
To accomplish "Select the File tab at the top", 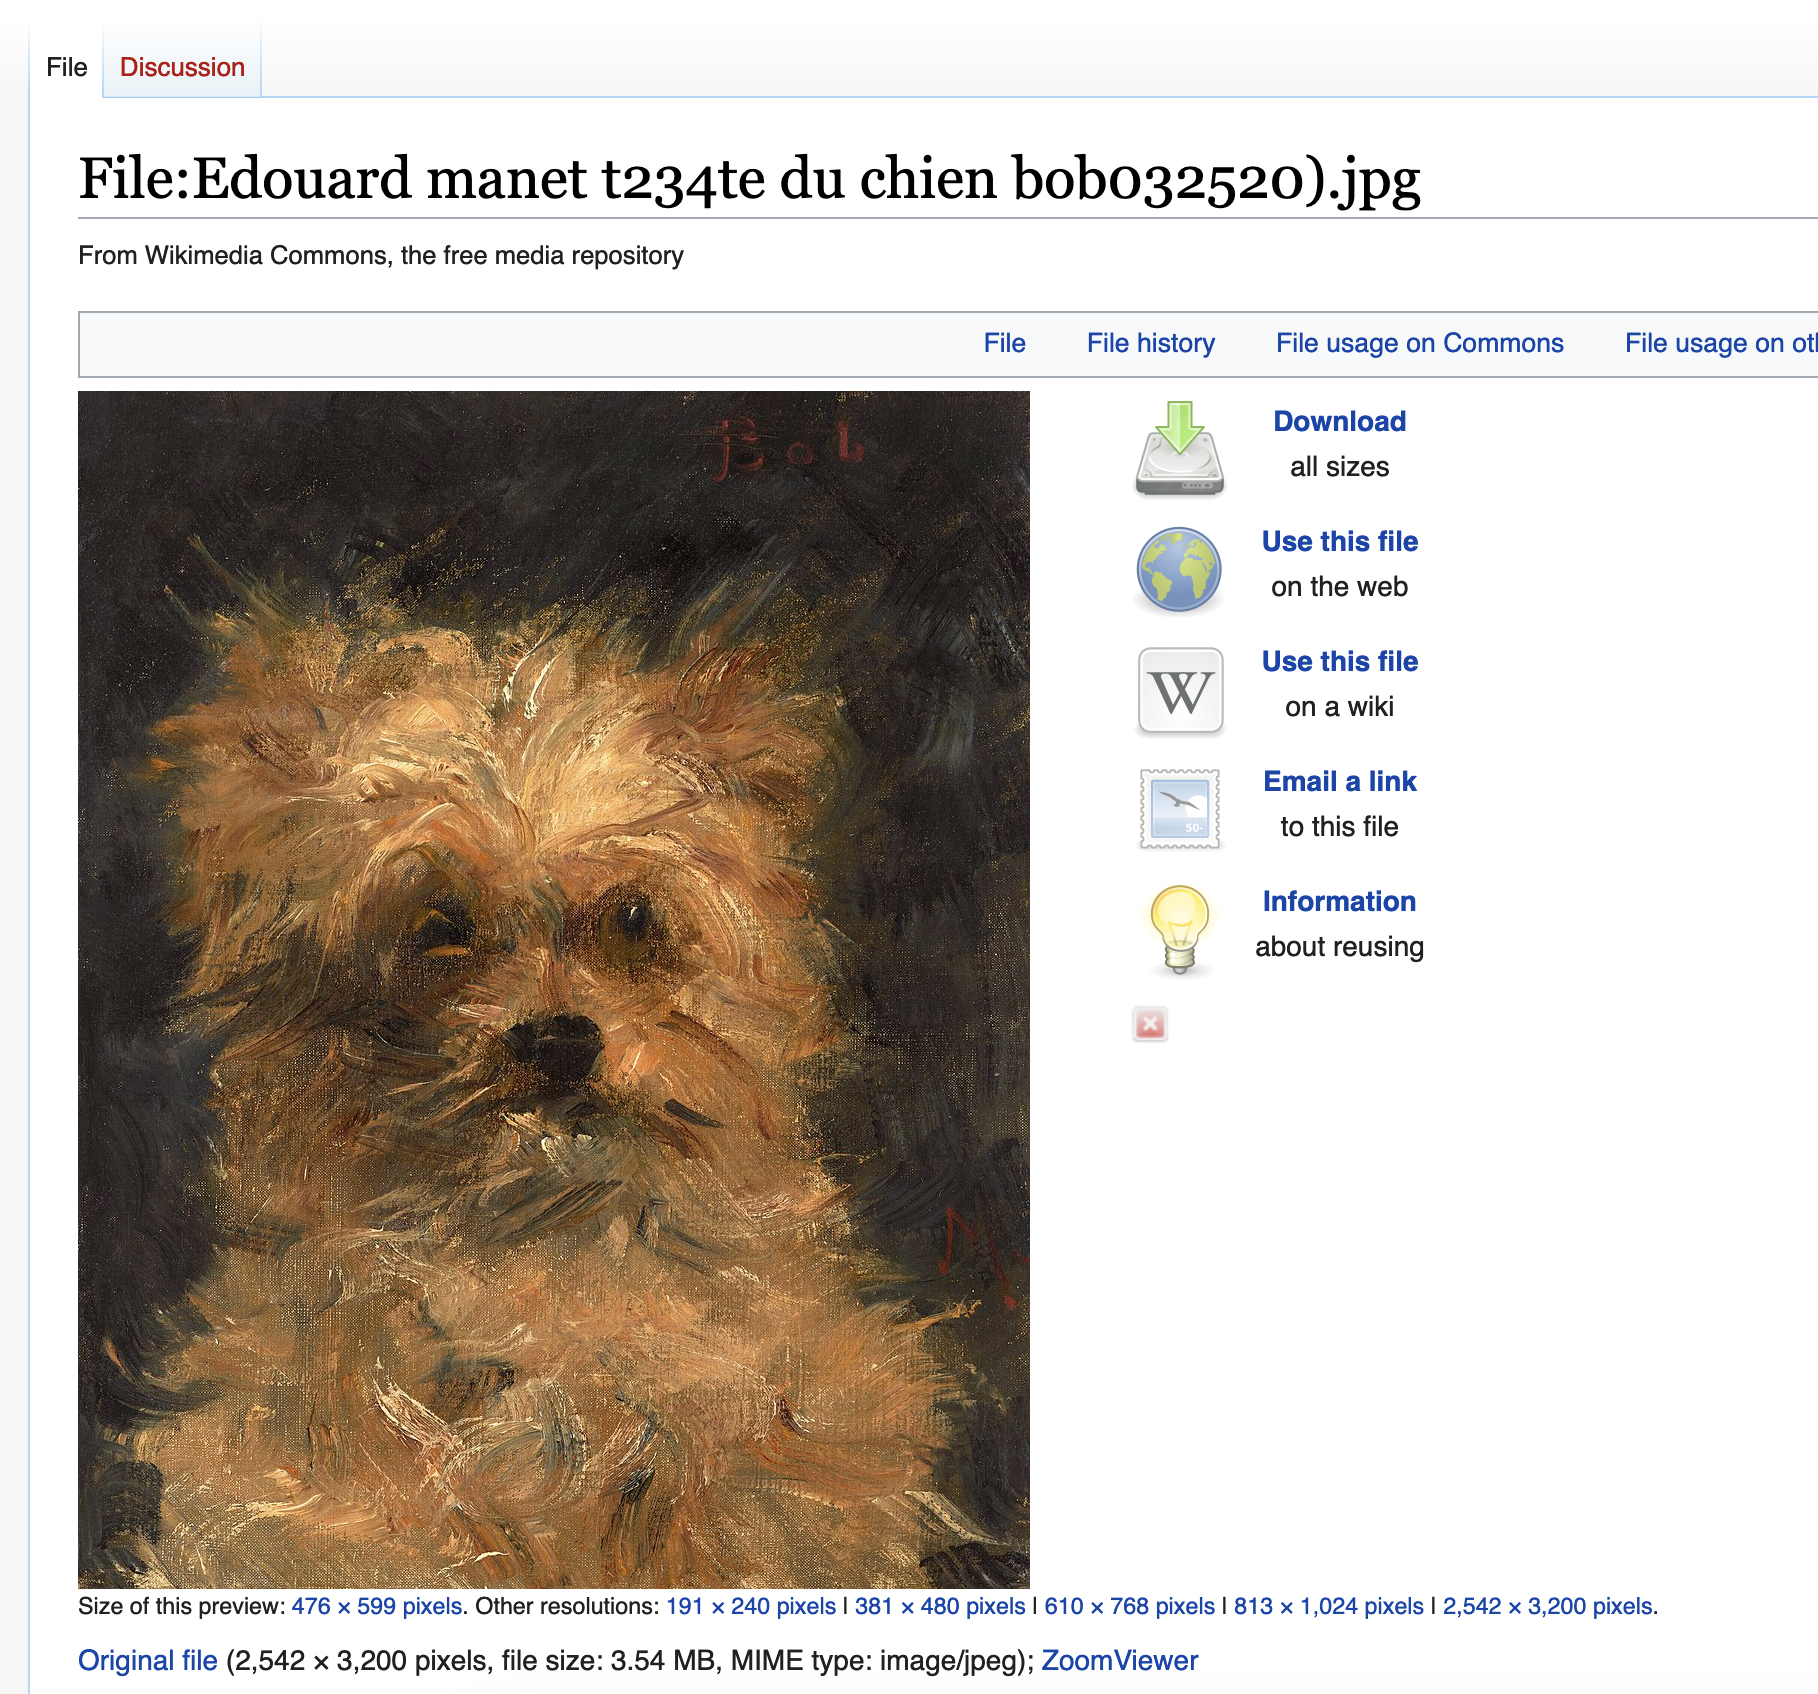I will [67, 67].
